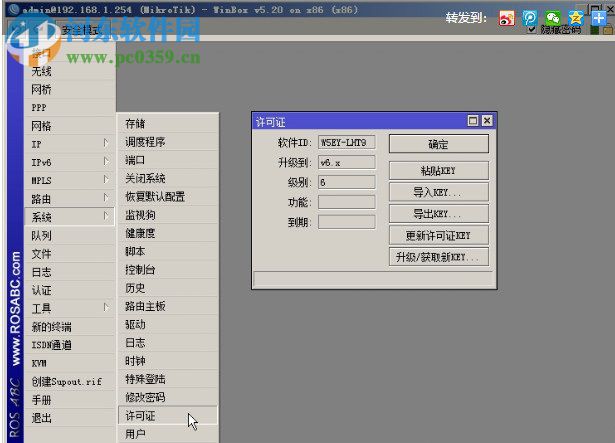Select 端口 in the submenu
Image resolution: width=615 pixels, height=443 pixels.
[167, 160]
